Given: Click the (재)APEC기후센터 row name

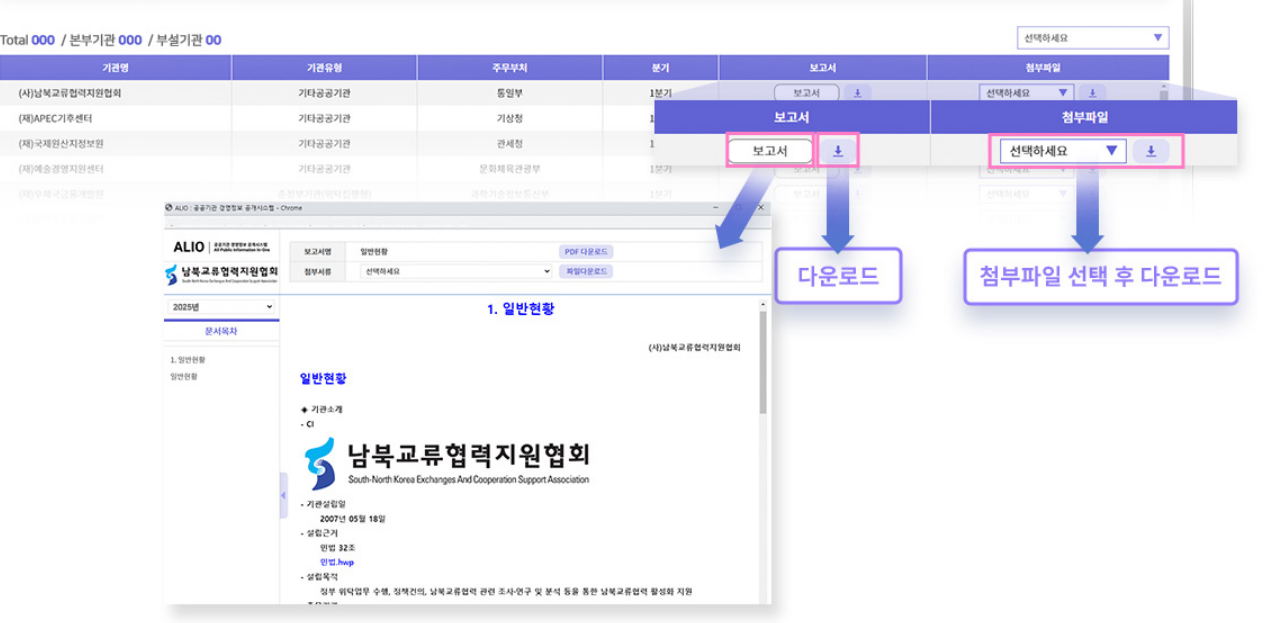Looking at the screenshot, I should click(x=56, y=118).
